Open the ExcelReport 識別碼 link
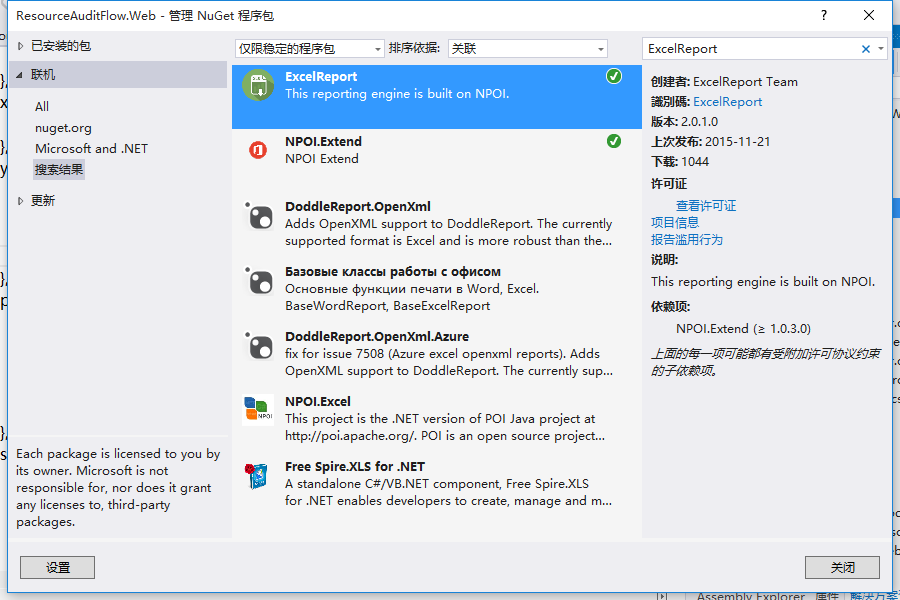The height and width of the screenshot is (600, 900). click(727, 102)
